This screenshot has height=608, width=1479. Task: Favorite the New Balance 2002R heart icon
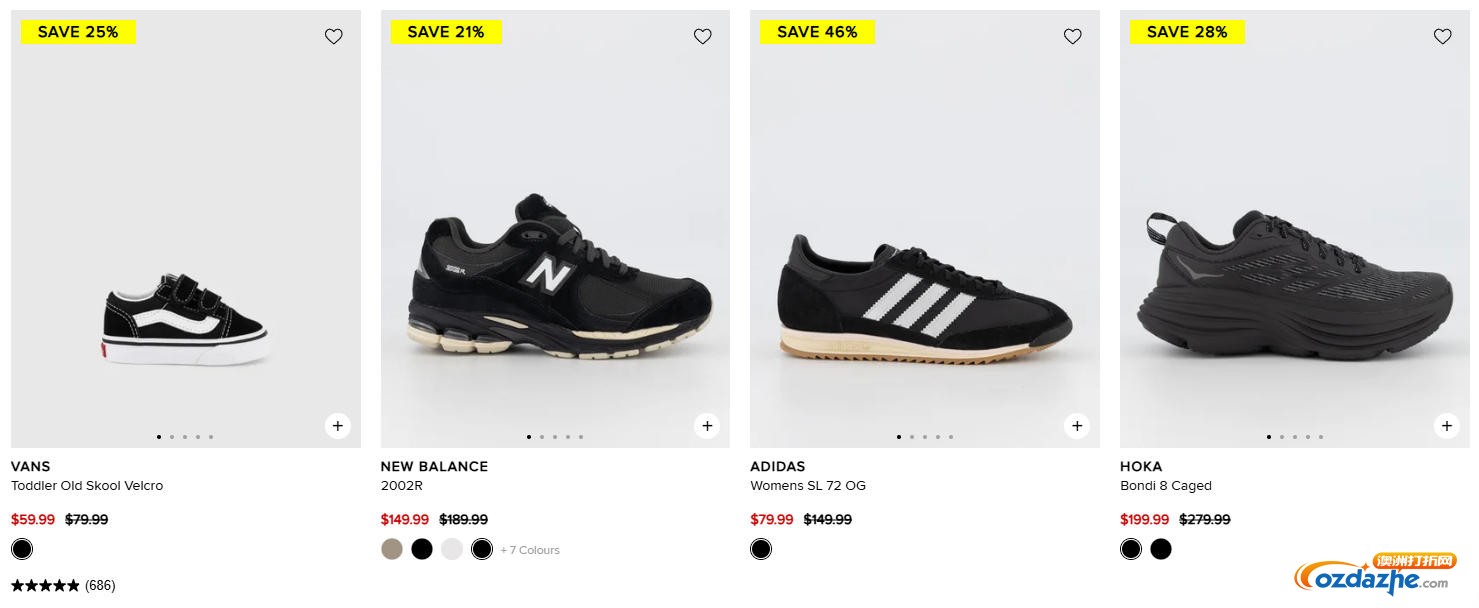pos(703,37)
